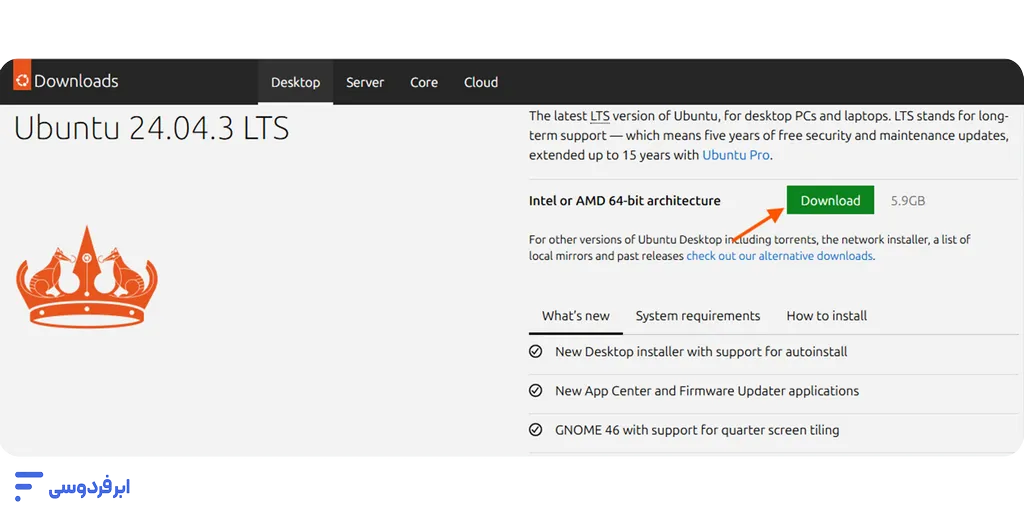Follow the Ubuntu Pro link
Image resolution: width=1024 pixels, height=515 pixels.
click(735, 155)
